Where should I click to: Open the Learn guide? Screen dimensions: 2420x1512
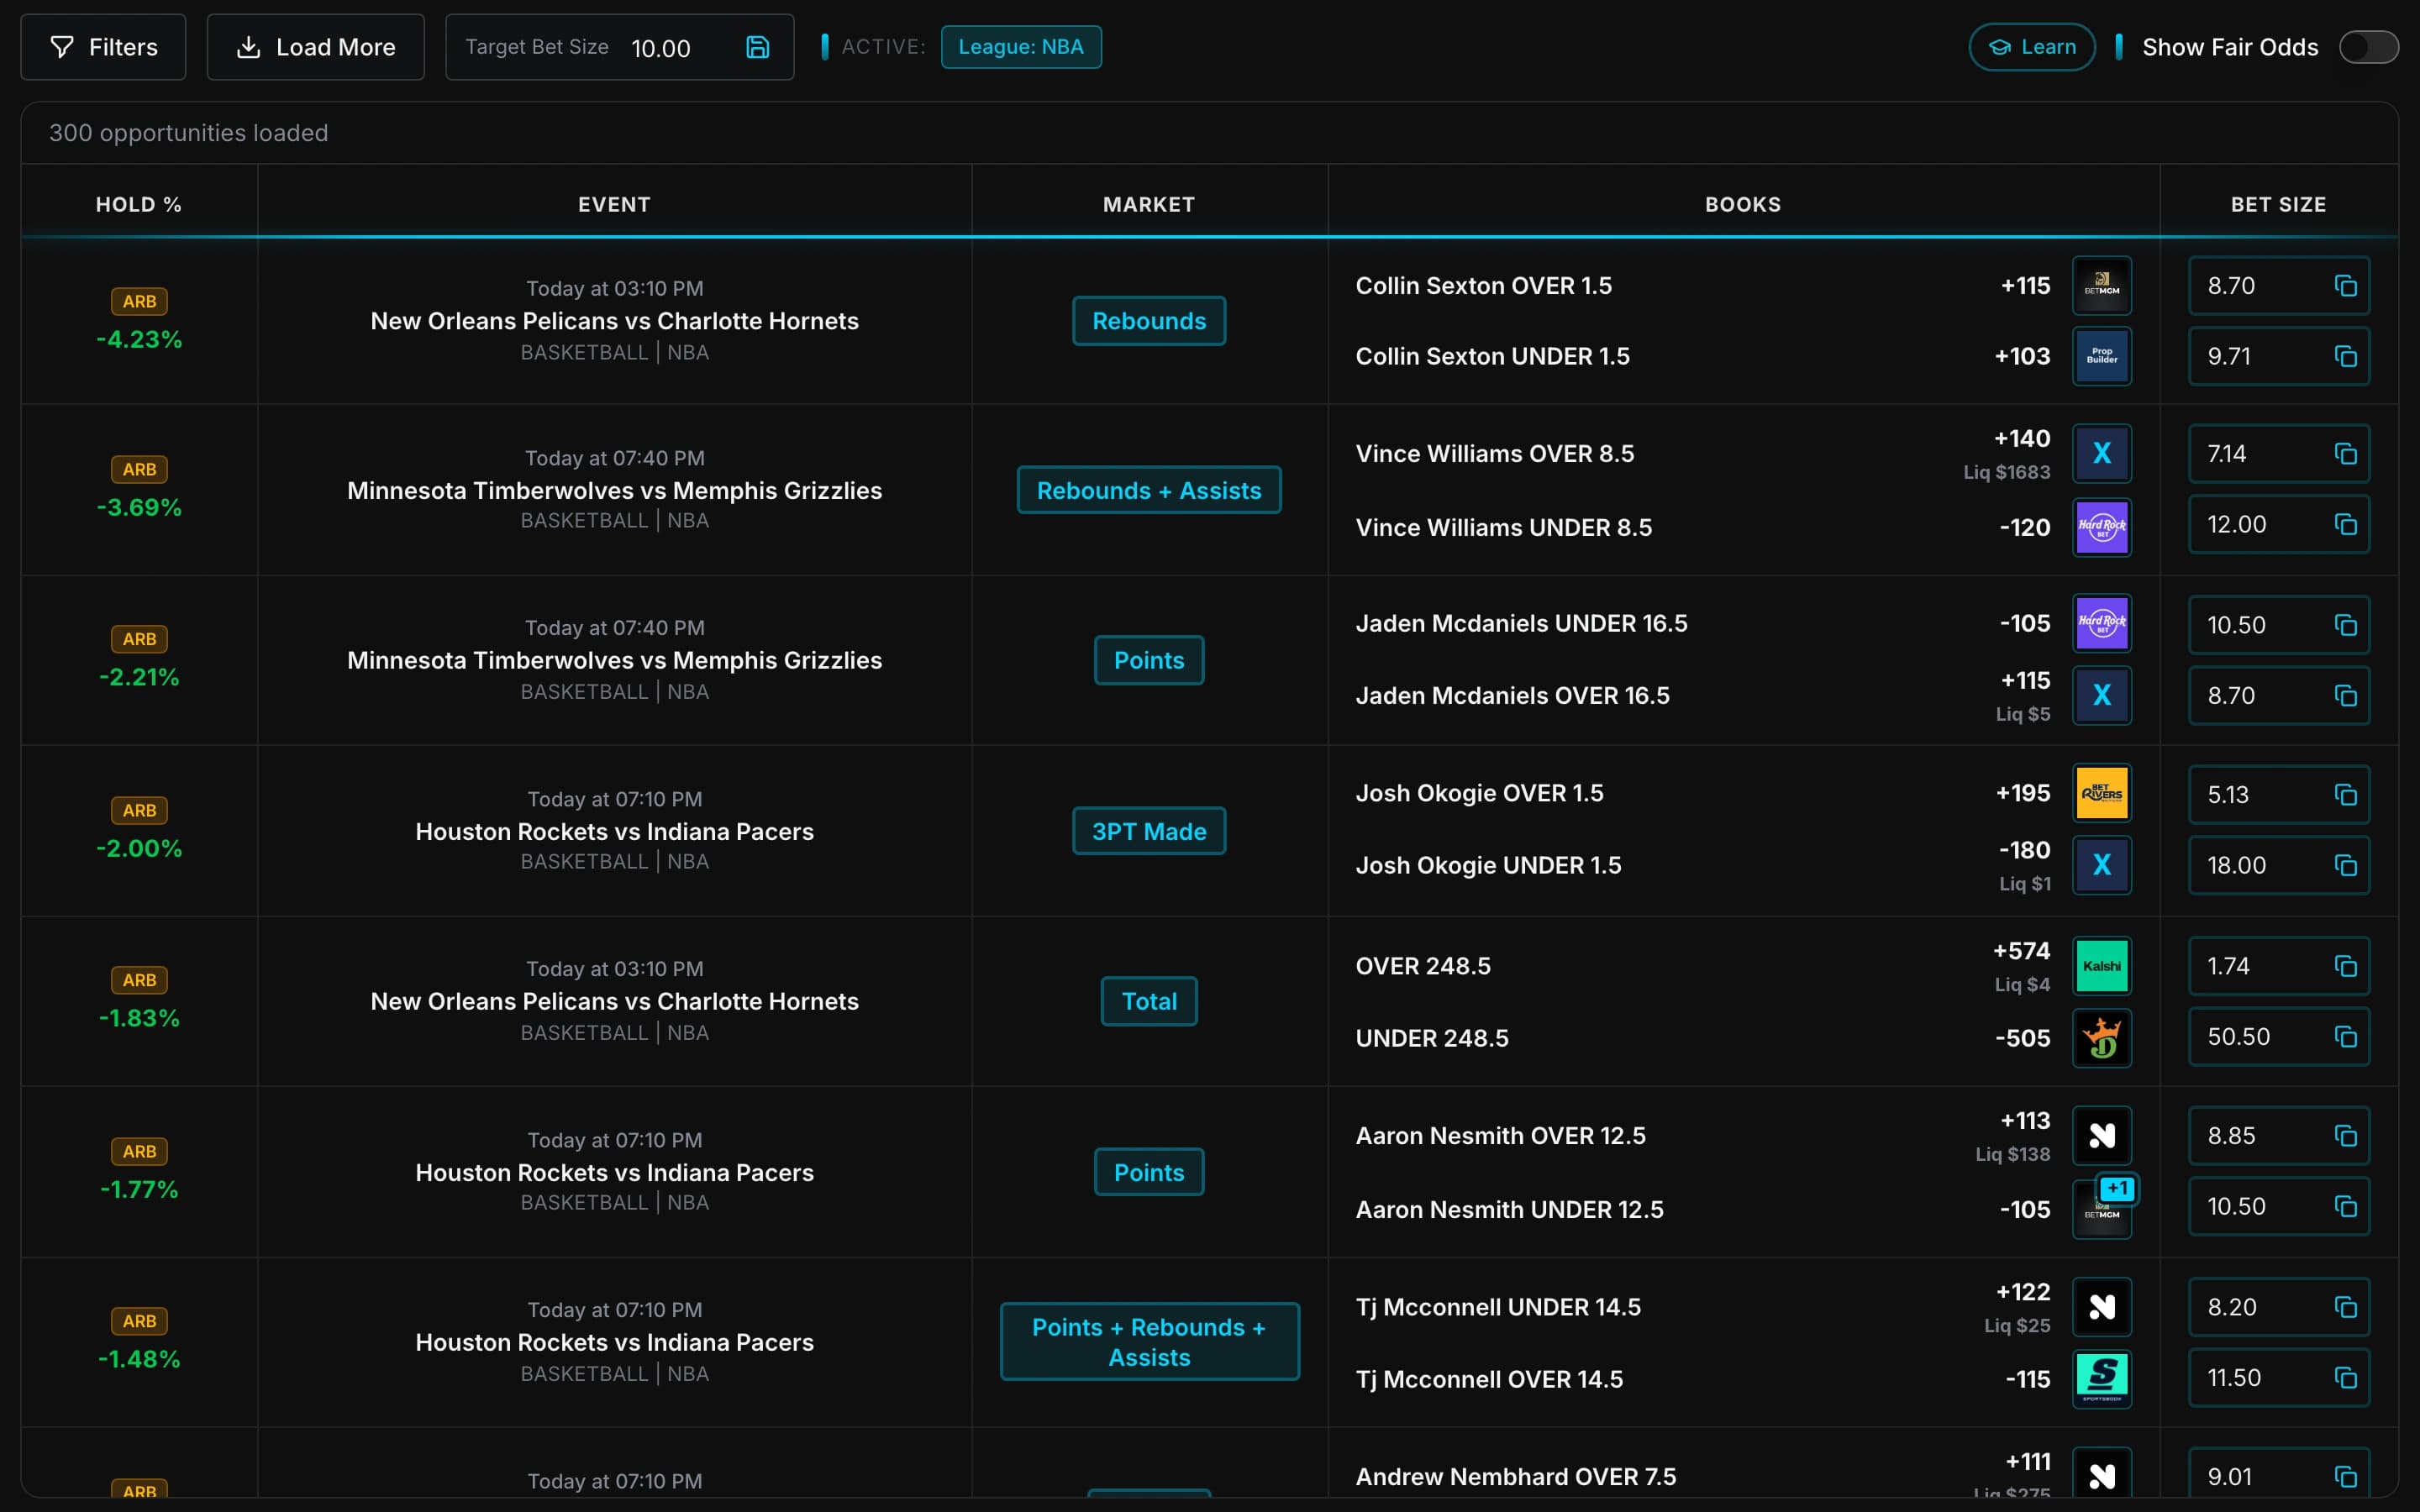[x=2031, y=47]
